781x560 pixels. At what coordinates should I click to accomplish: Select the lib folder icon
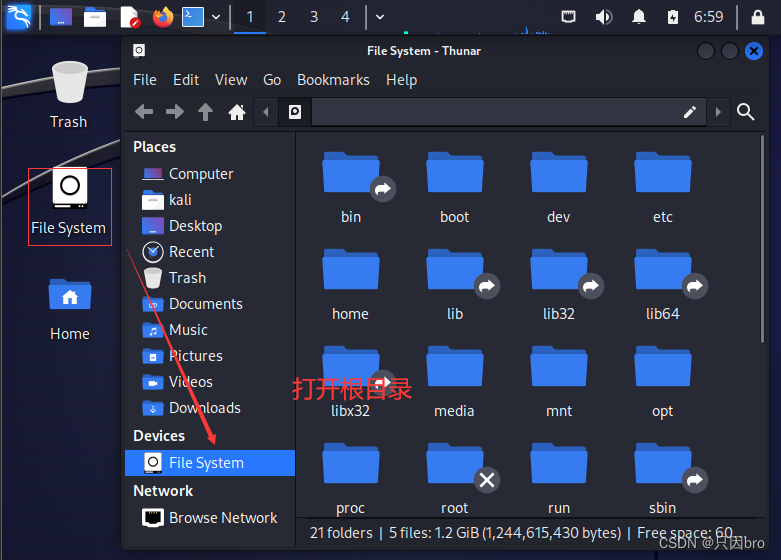pos(455,270)
